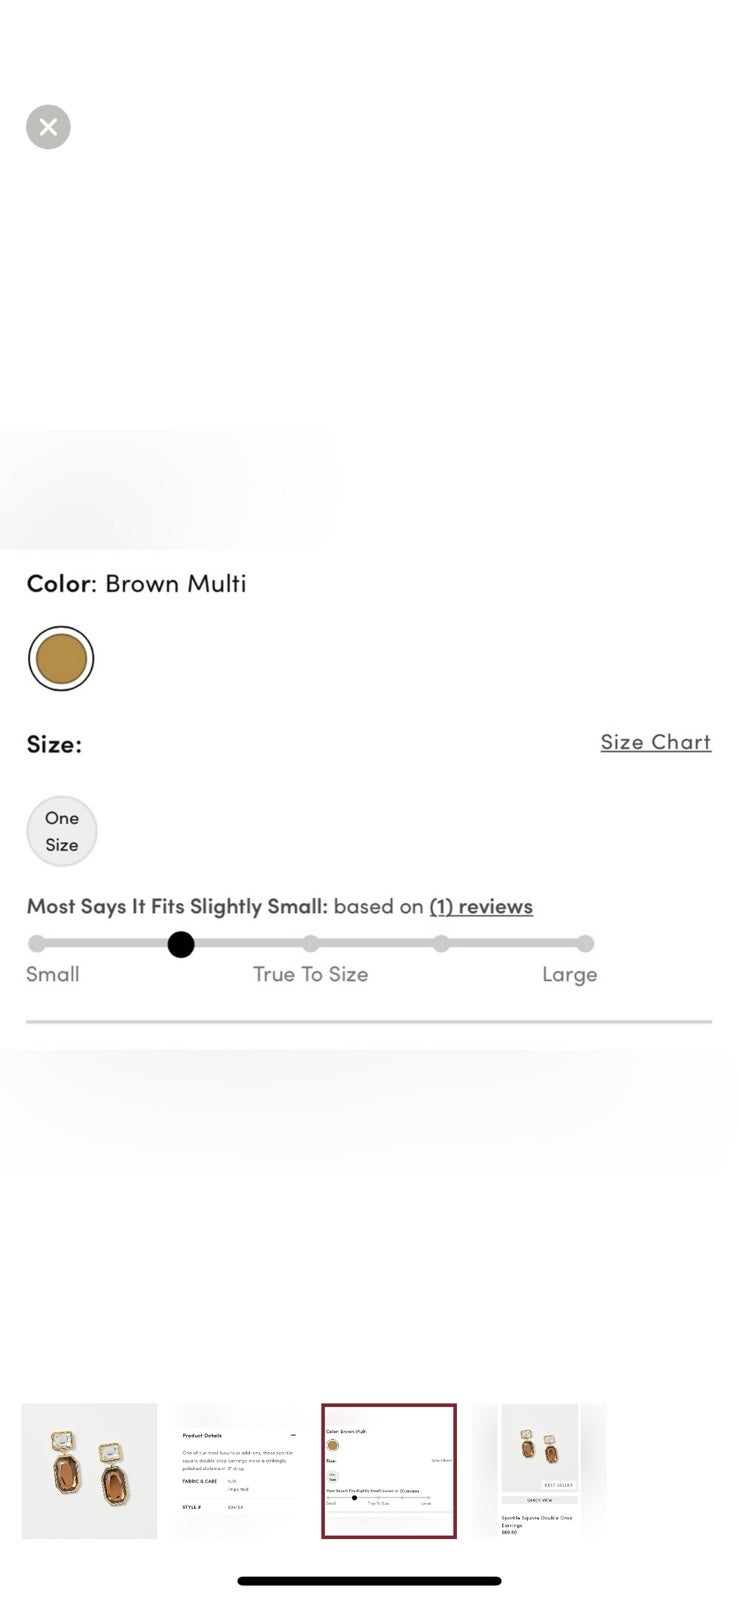Select the highlighted color and size thumbnail
Image resolution: width=739 pixels, height=1600 pixels.
pos(389,1471)
